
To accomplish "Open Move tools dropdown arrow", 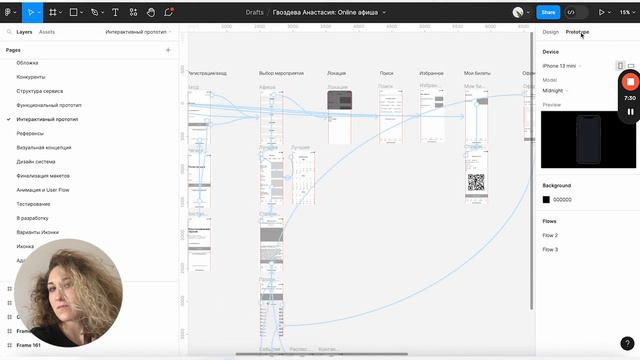I will tap(39, 13).
